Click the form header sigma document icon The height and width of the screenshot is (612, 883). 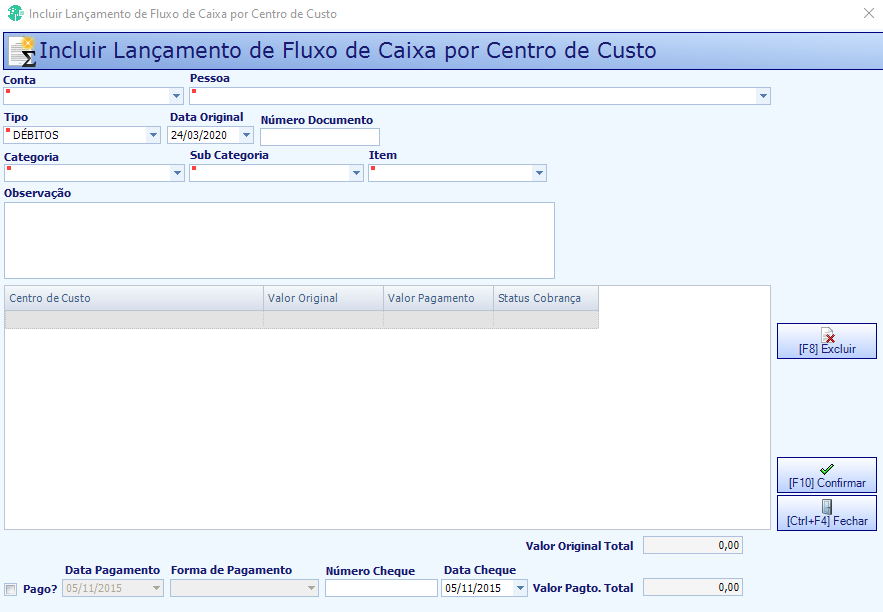23,51
